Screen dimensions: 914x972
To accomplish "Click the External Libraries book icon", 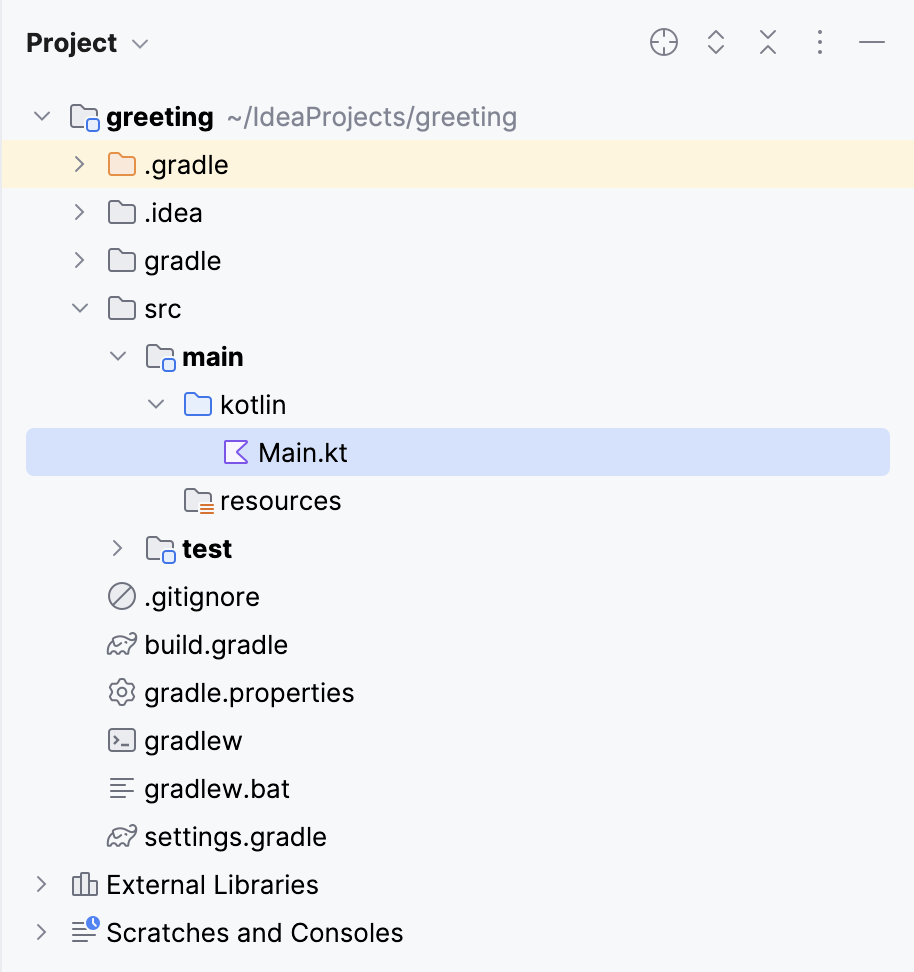I will (x=82, y=884).
